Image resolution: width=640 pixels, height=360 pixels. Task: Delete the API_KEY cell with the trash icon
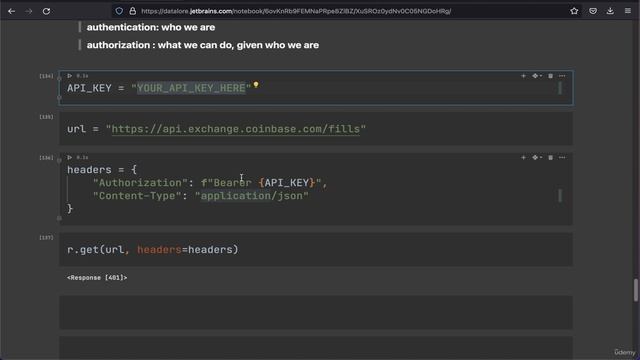[x=550, y=76]
